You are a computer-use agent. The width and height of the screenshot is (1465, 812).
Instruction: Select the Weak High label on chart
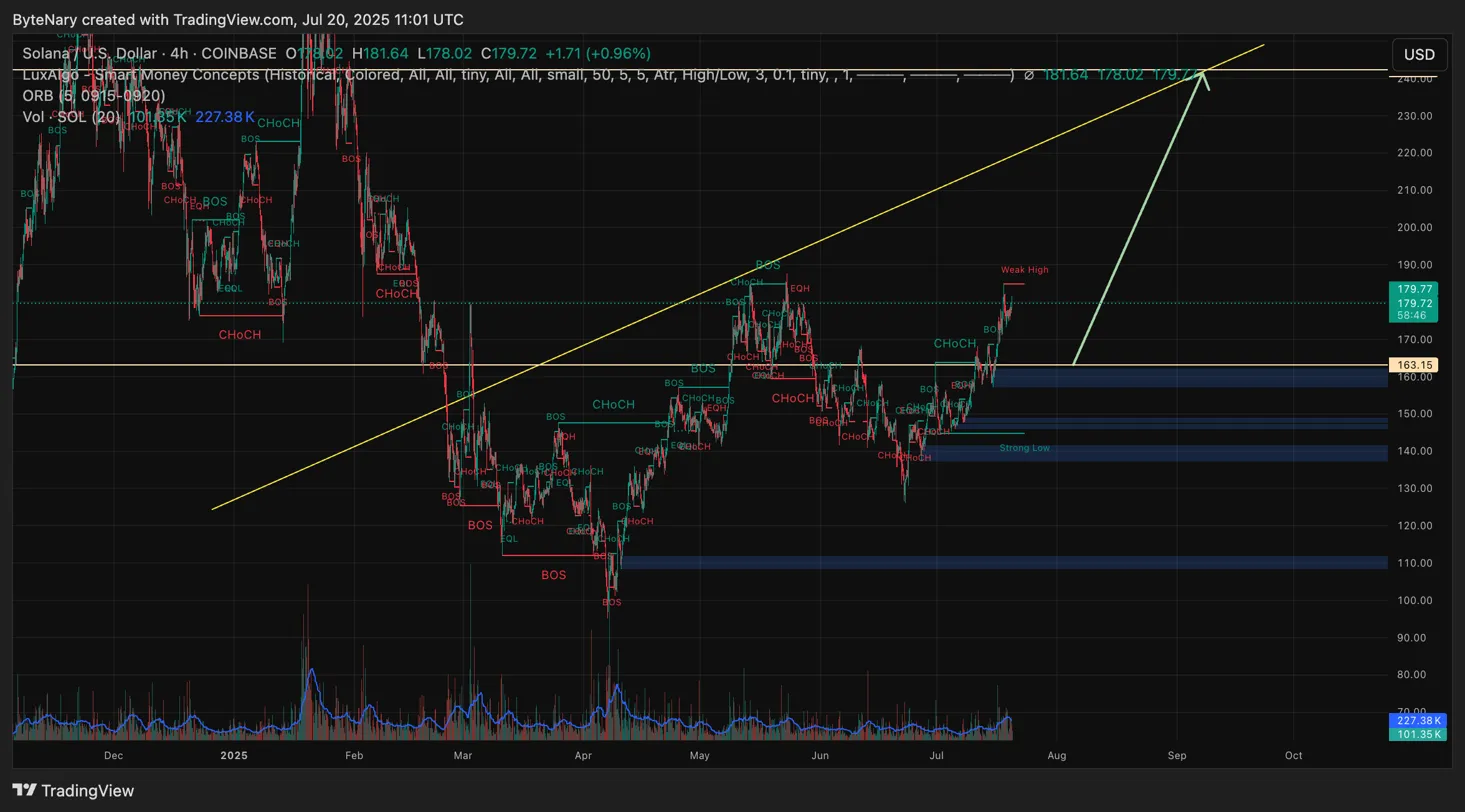coord(1024,270)
